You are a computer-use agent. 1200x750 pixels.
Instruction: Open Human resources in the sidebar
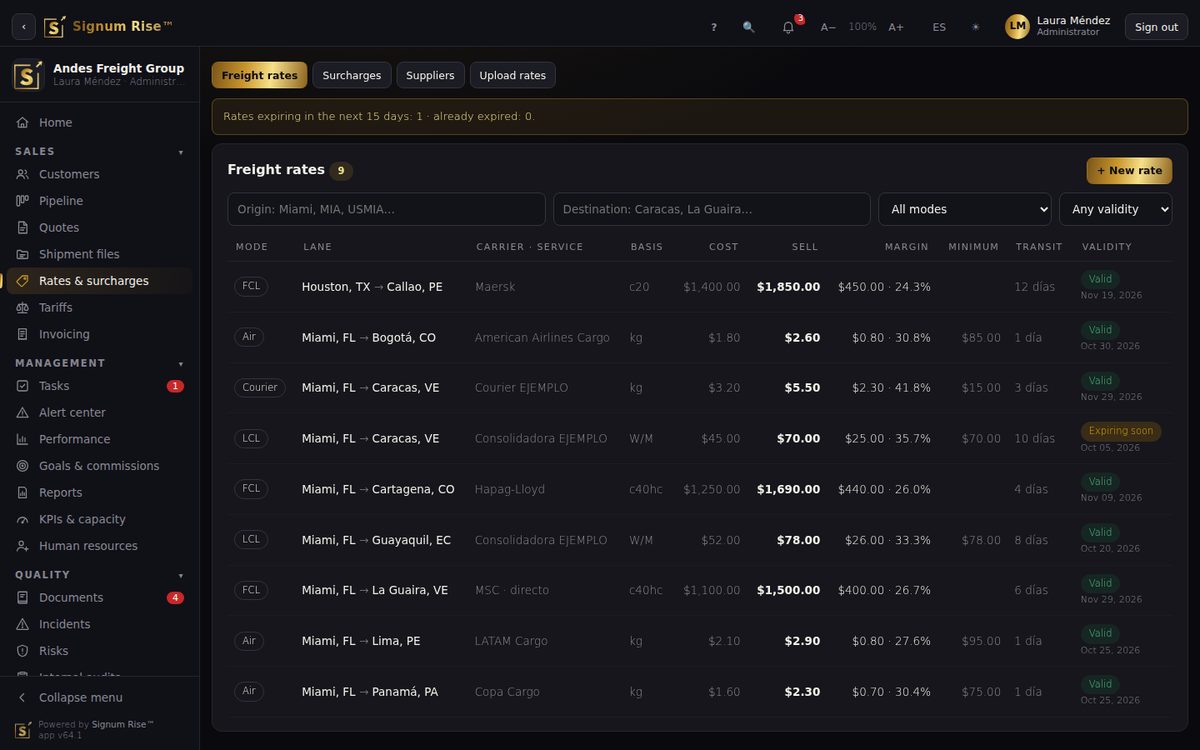[100, 546]
